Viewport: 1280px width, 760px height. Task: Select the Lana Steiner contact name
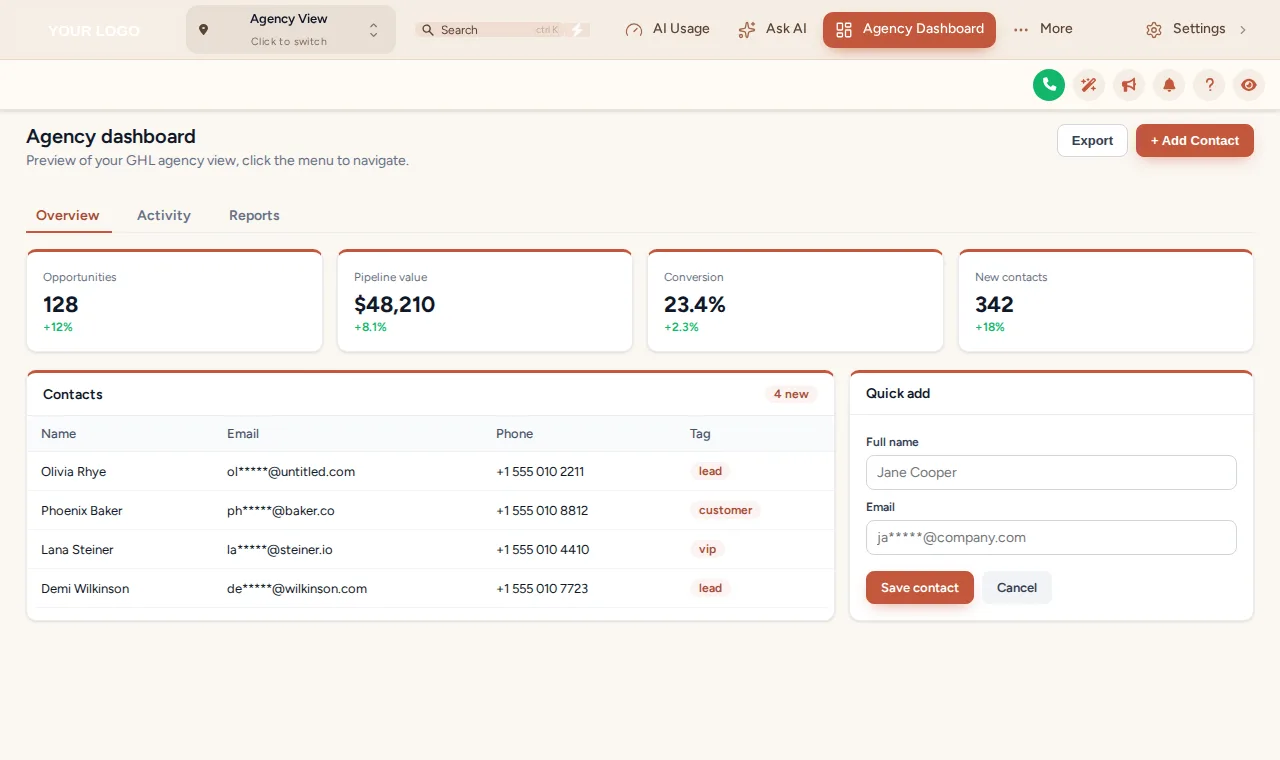point(77,550)
